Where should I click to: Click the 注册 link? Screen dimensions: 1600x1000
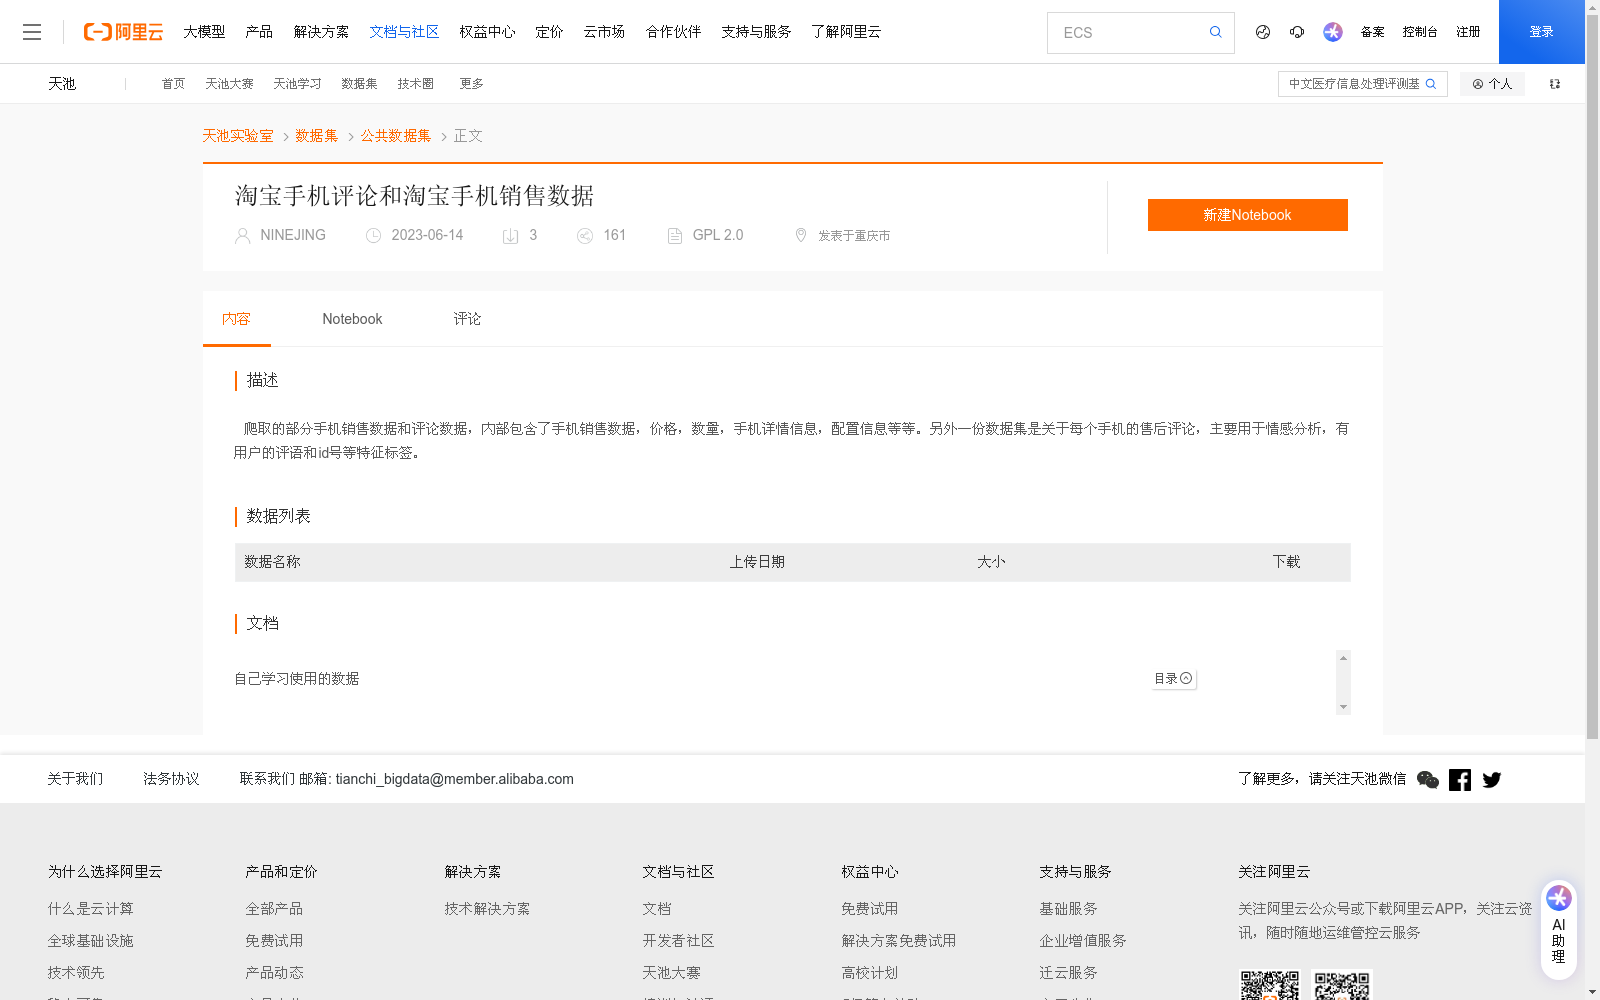(1468, 32)
